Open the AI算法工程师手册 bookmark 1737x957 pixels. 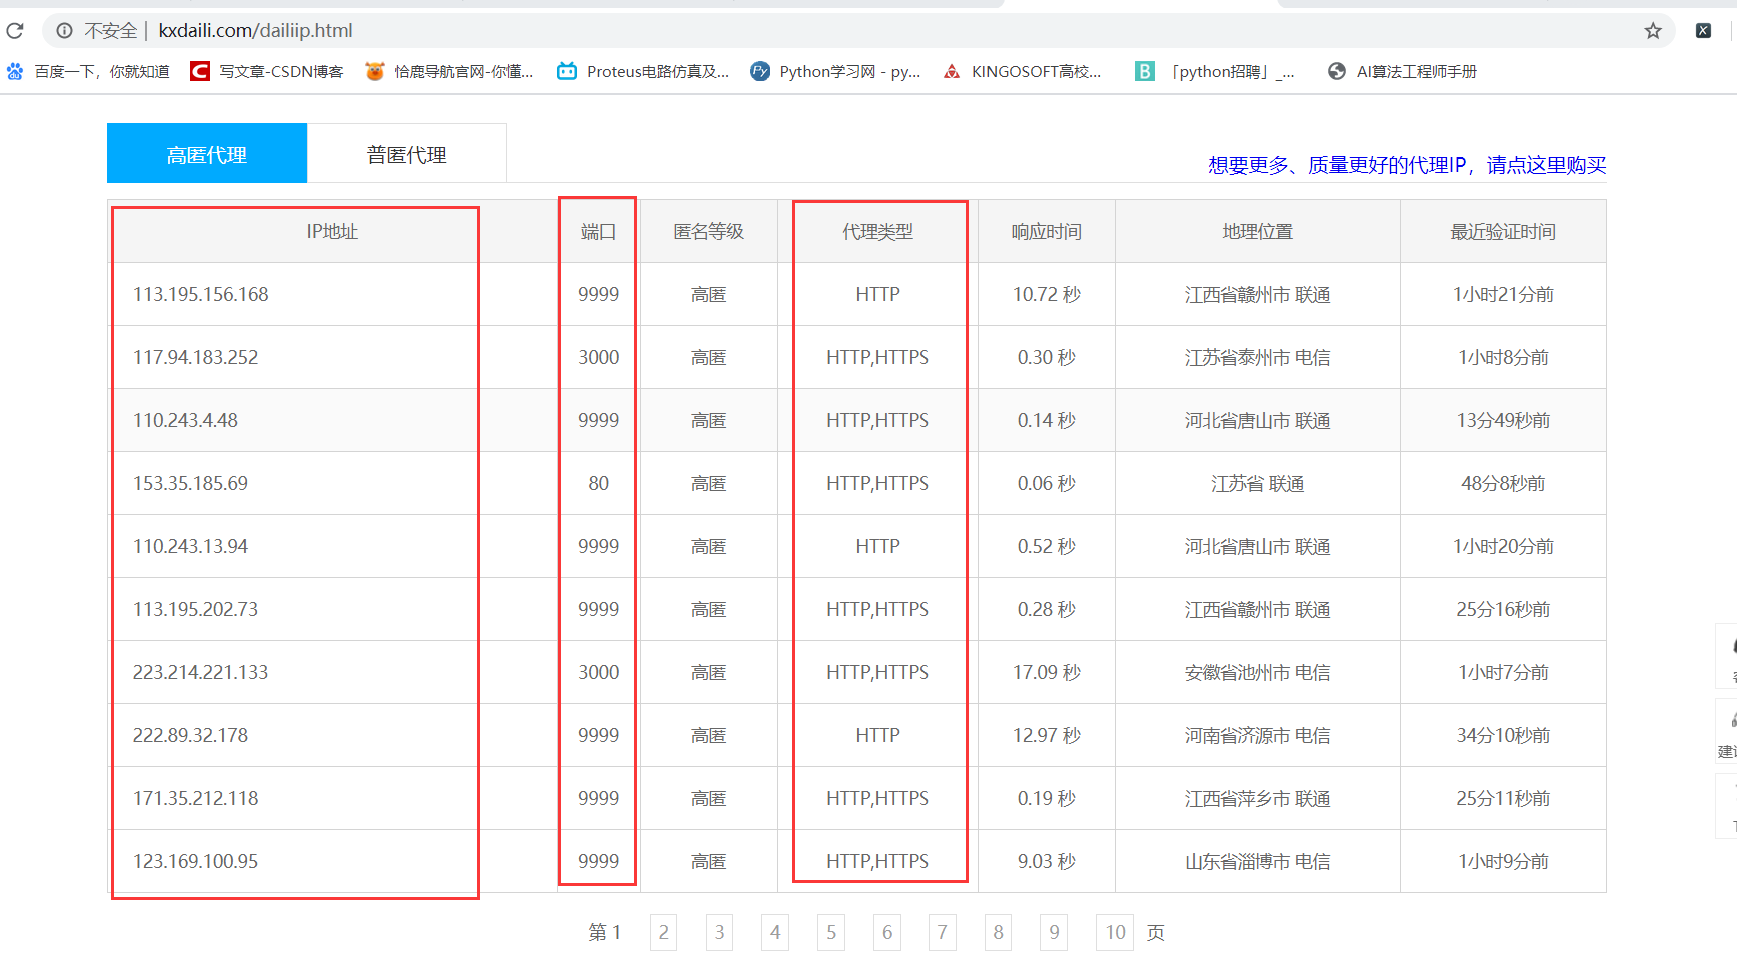click(x=1402, y=71)
